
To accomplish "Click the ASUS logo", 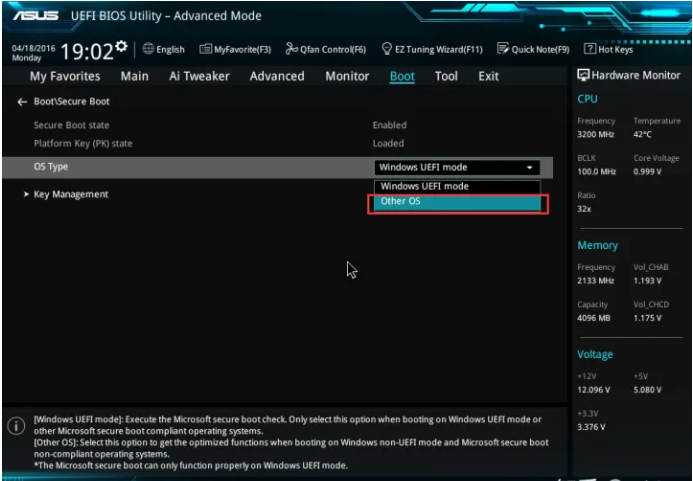I will click(x=35, y=16).
